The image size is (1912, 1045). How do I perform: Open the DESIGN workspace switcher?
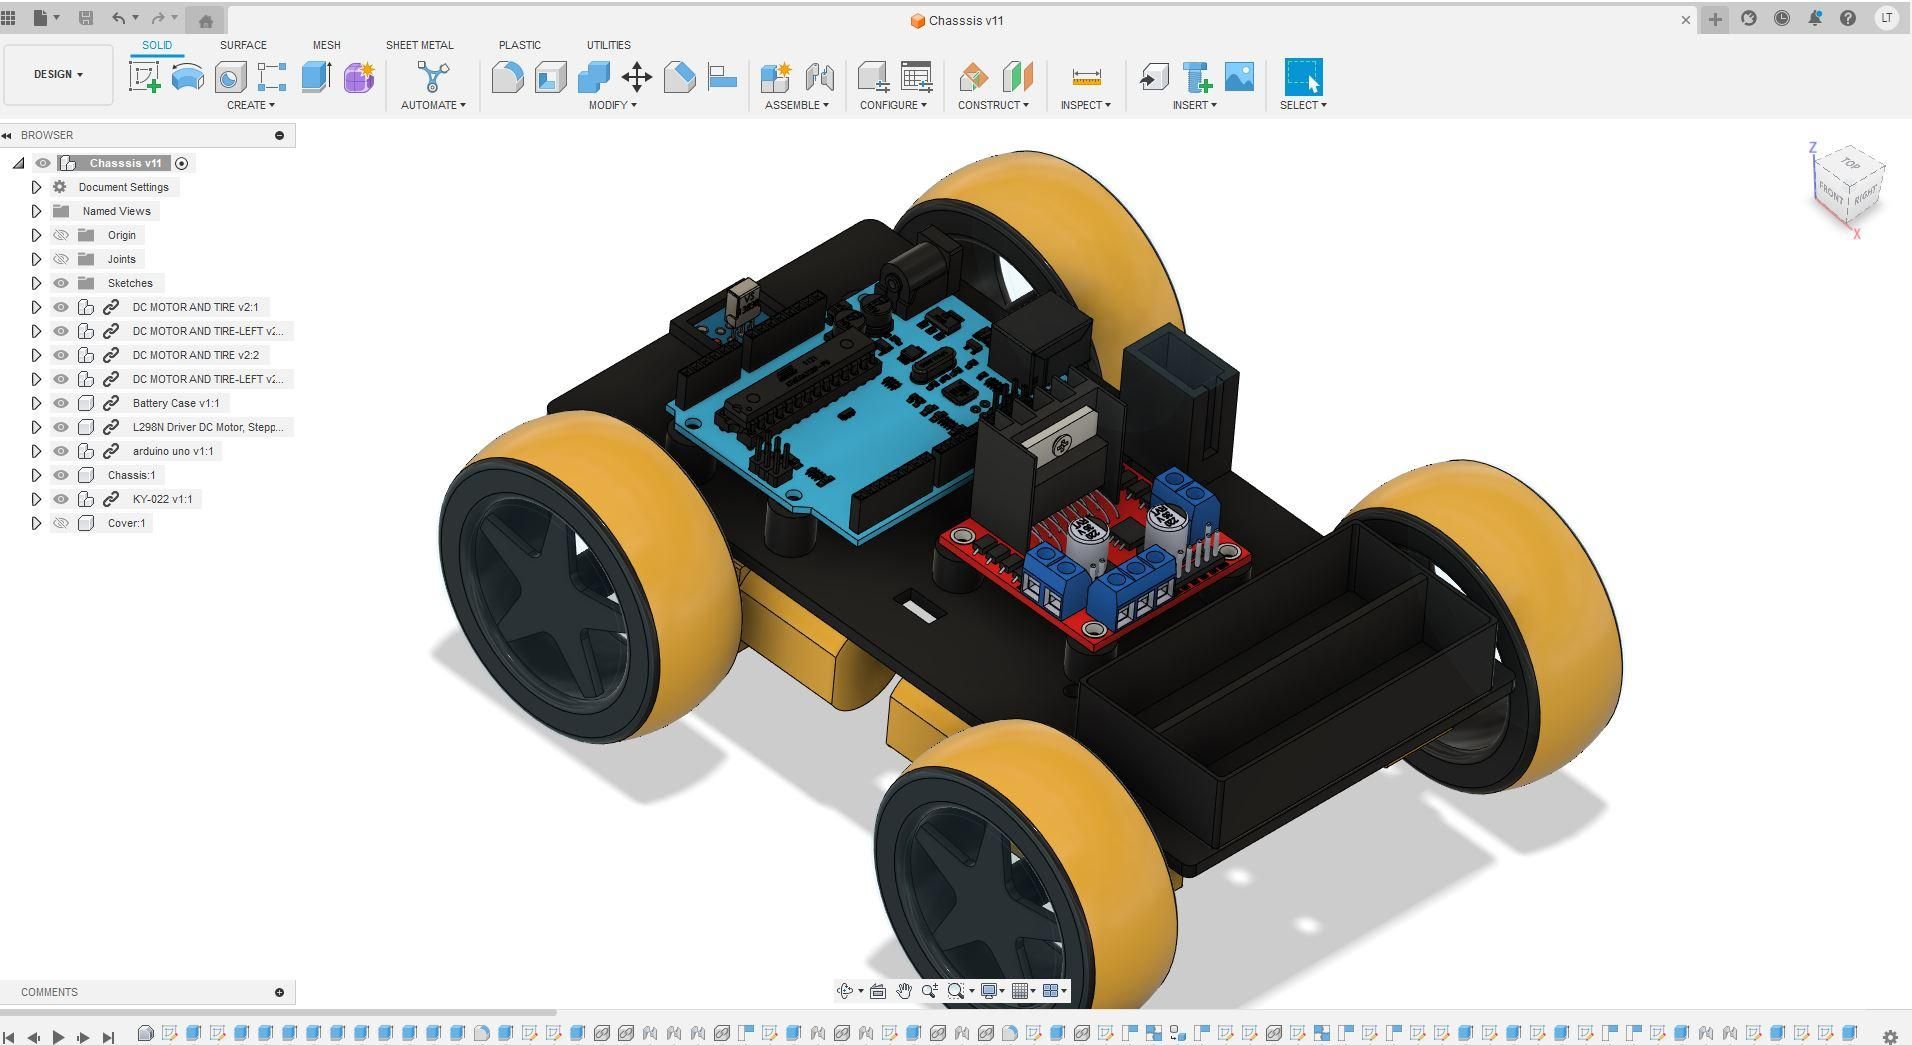coord(57,74)
